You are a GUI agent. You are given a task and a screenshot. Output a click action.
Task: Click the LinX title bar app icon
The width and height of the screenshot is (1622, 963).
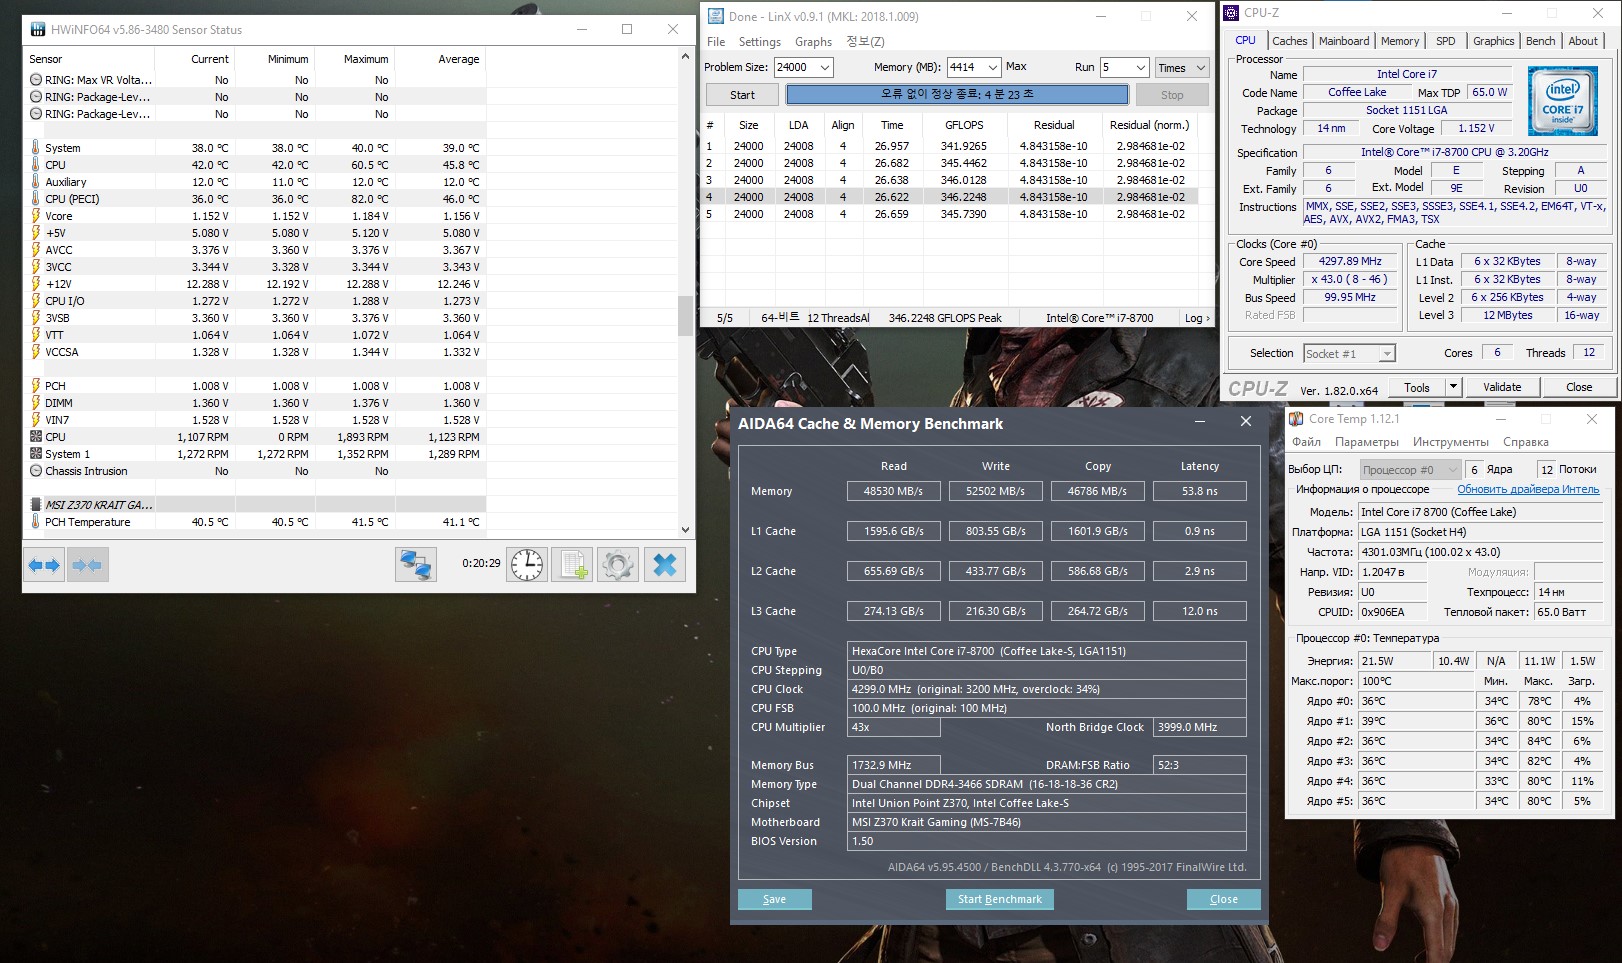coord(715,16)
